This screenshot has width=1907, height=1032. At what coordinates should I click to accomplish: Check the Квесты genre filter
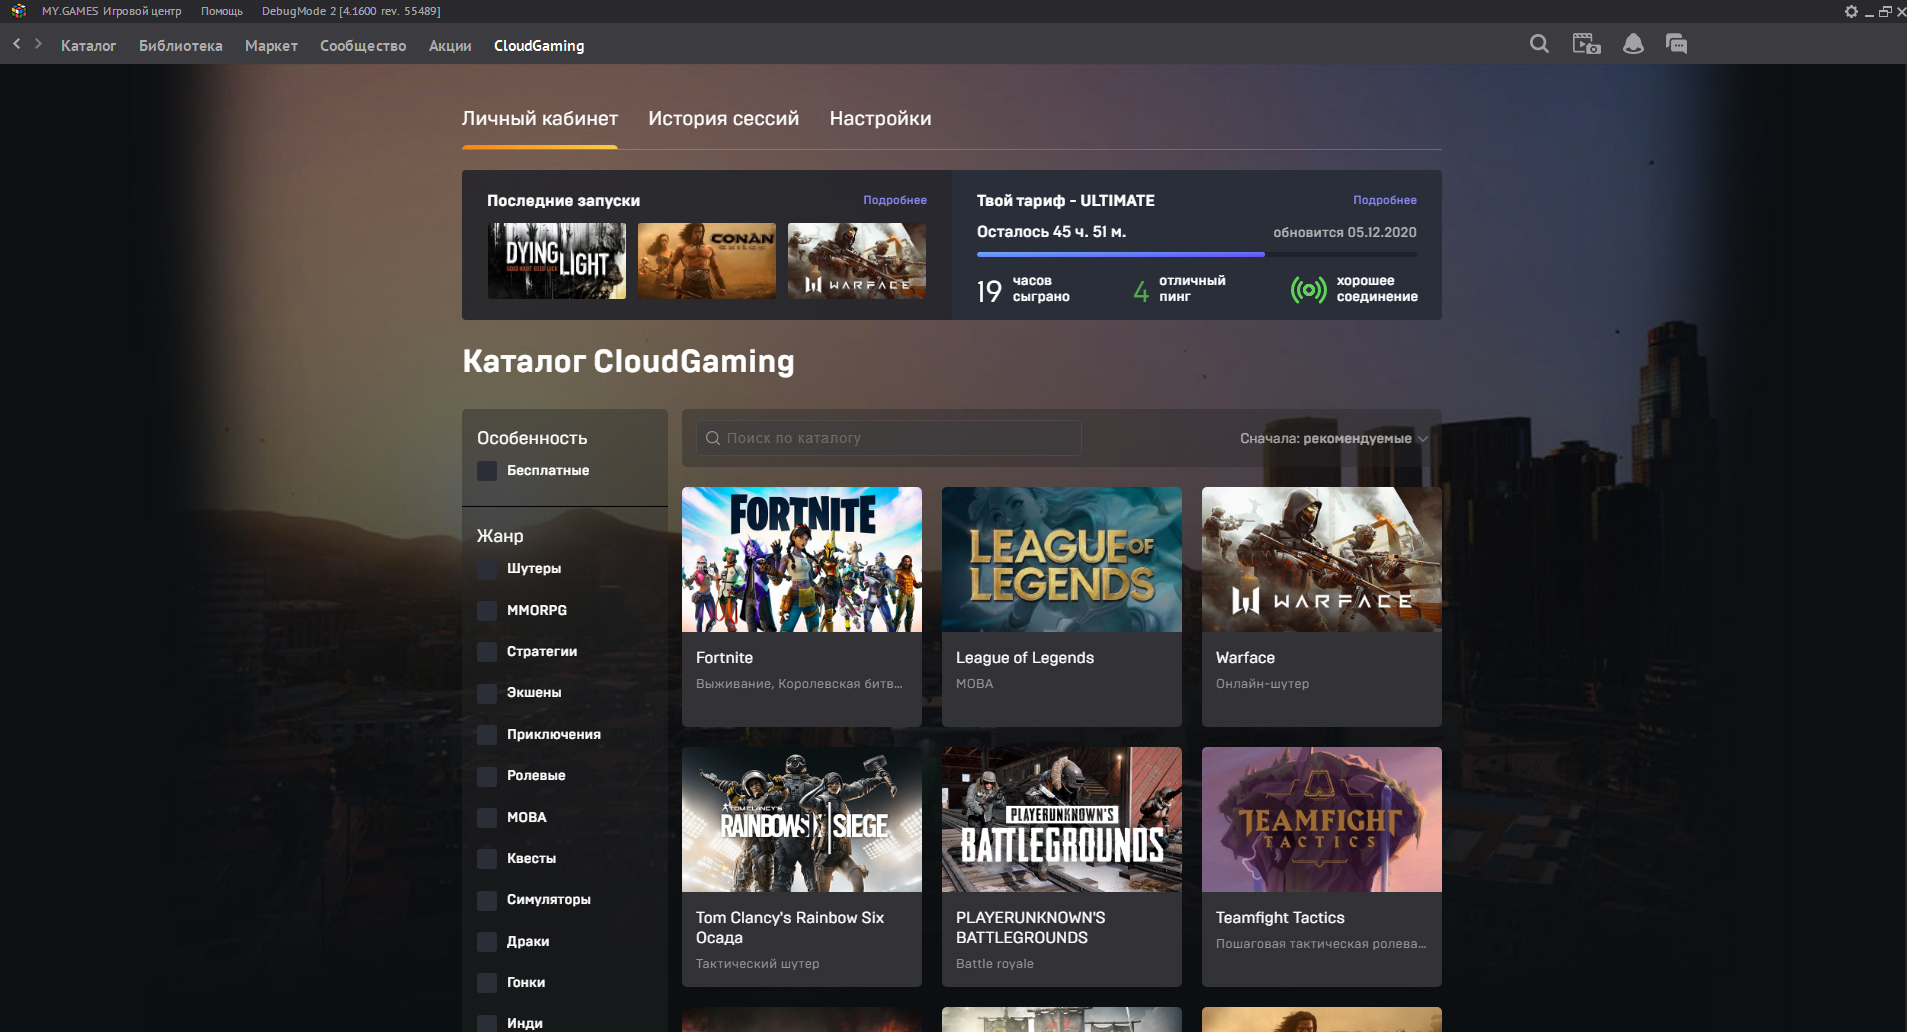[x=487, y=859]
